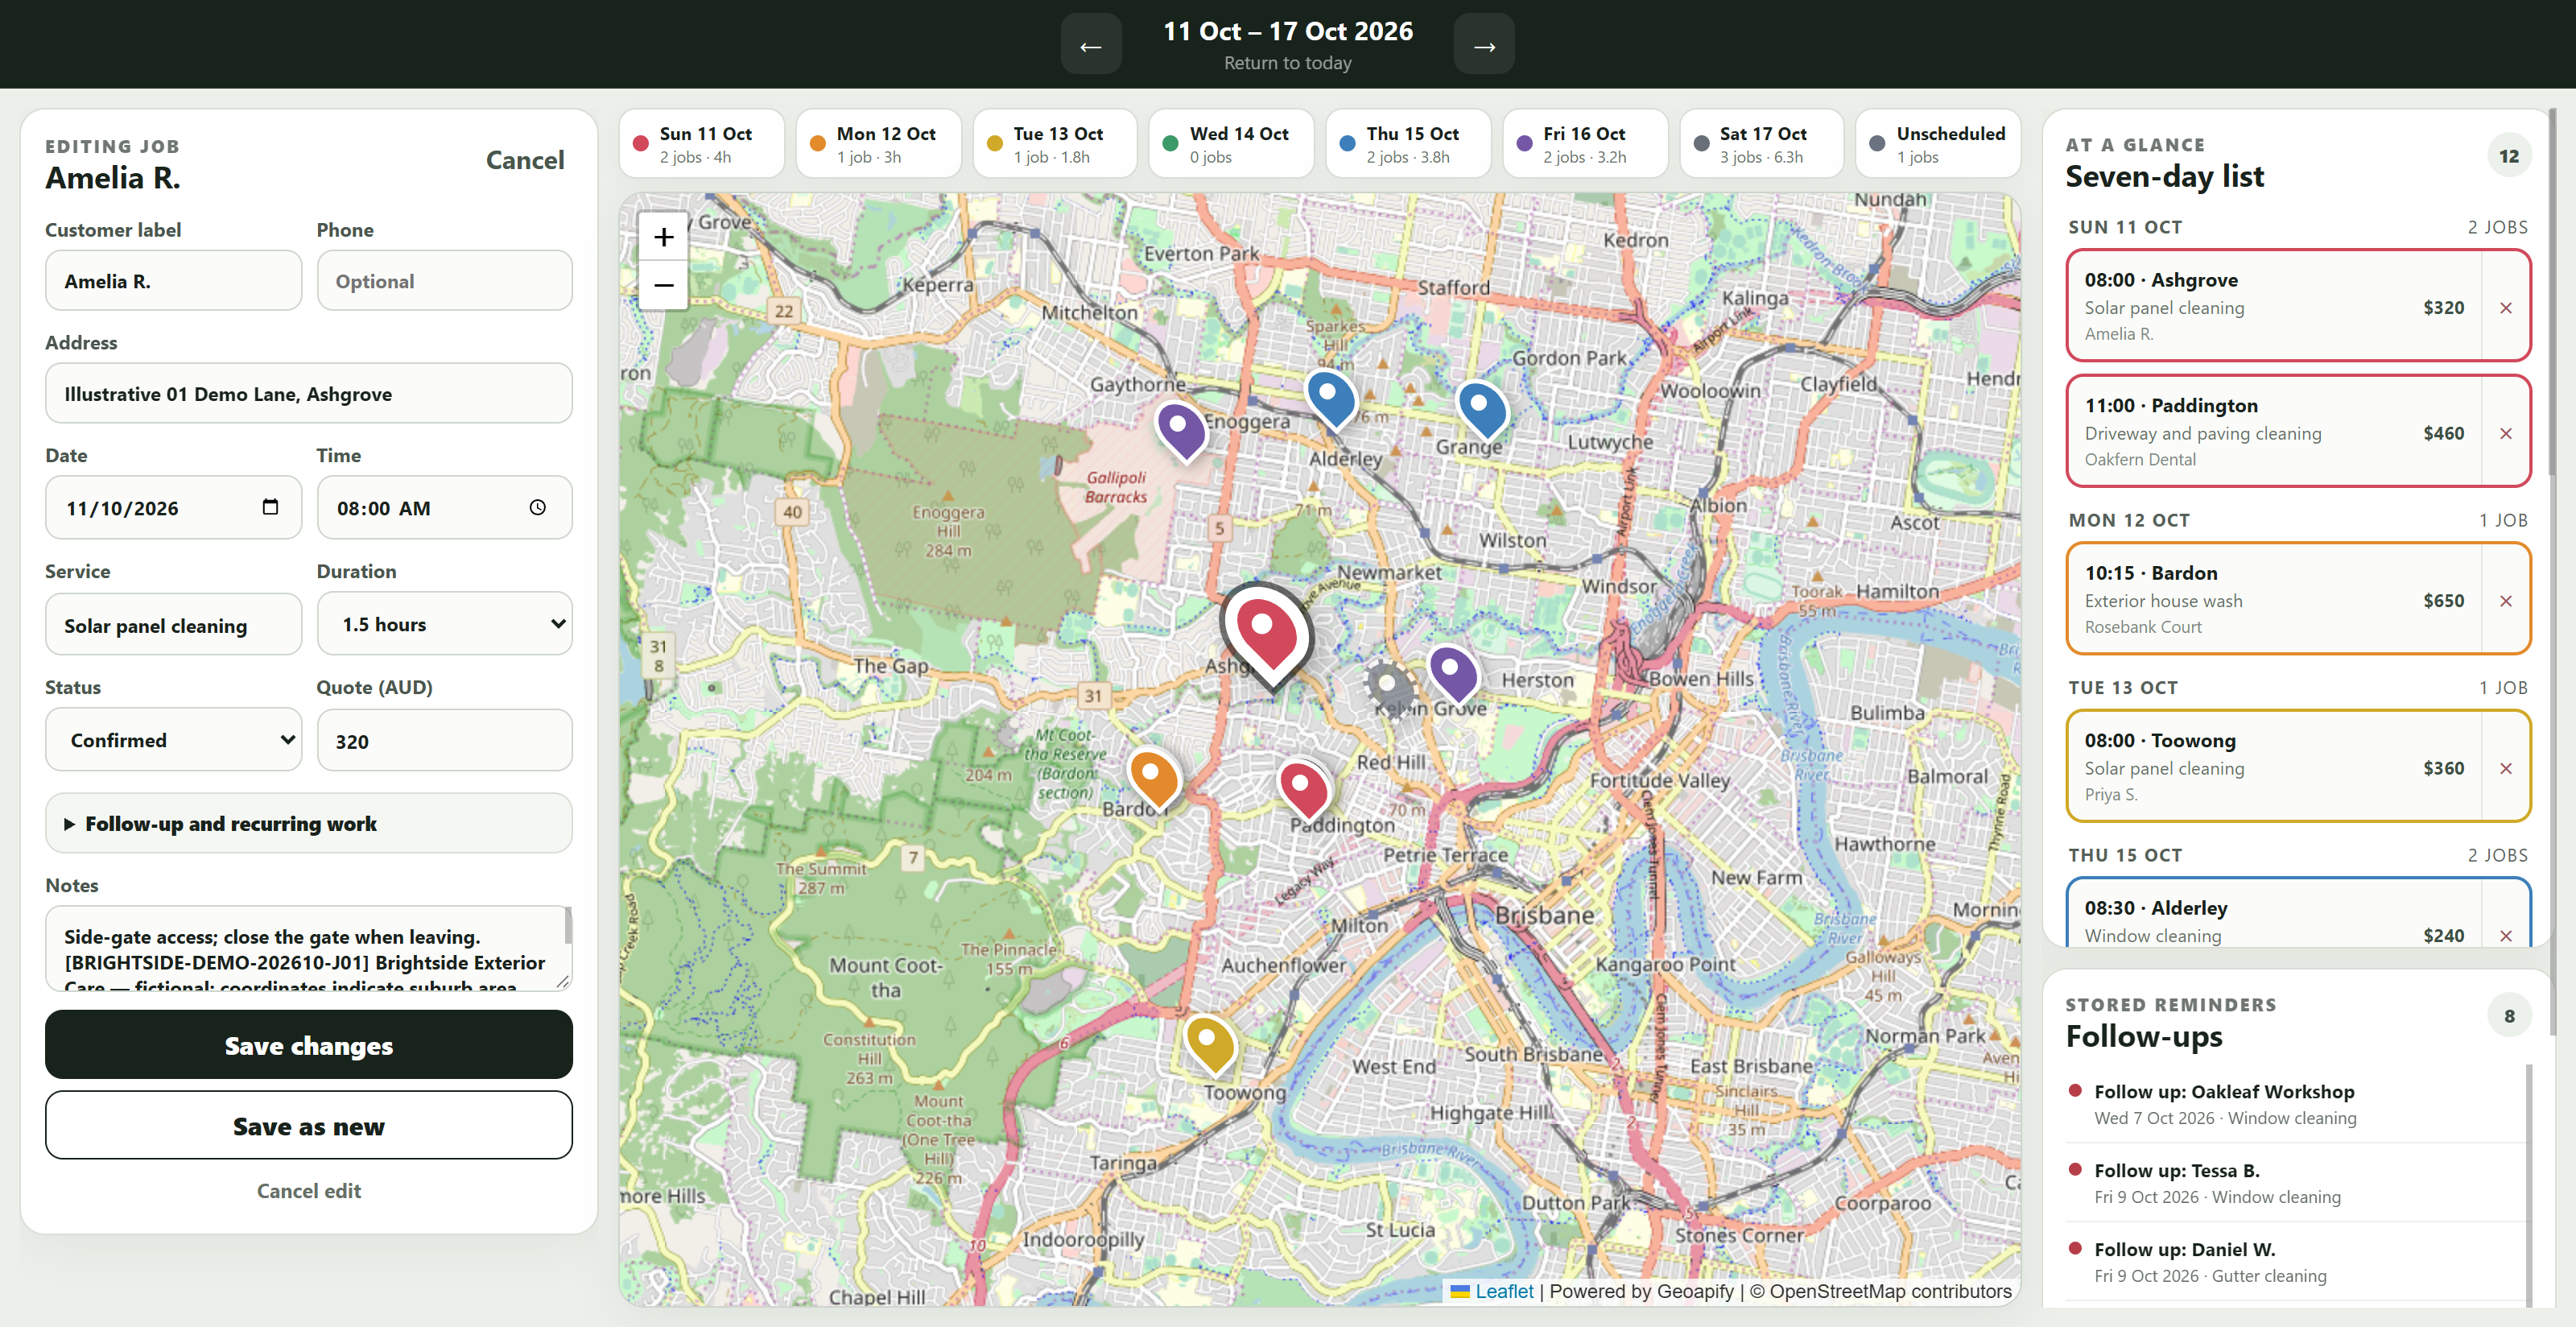Filter to Sat 17 Oct tab
Viewport: 2576px width, 1327px height.
[x=1761, y=144]
